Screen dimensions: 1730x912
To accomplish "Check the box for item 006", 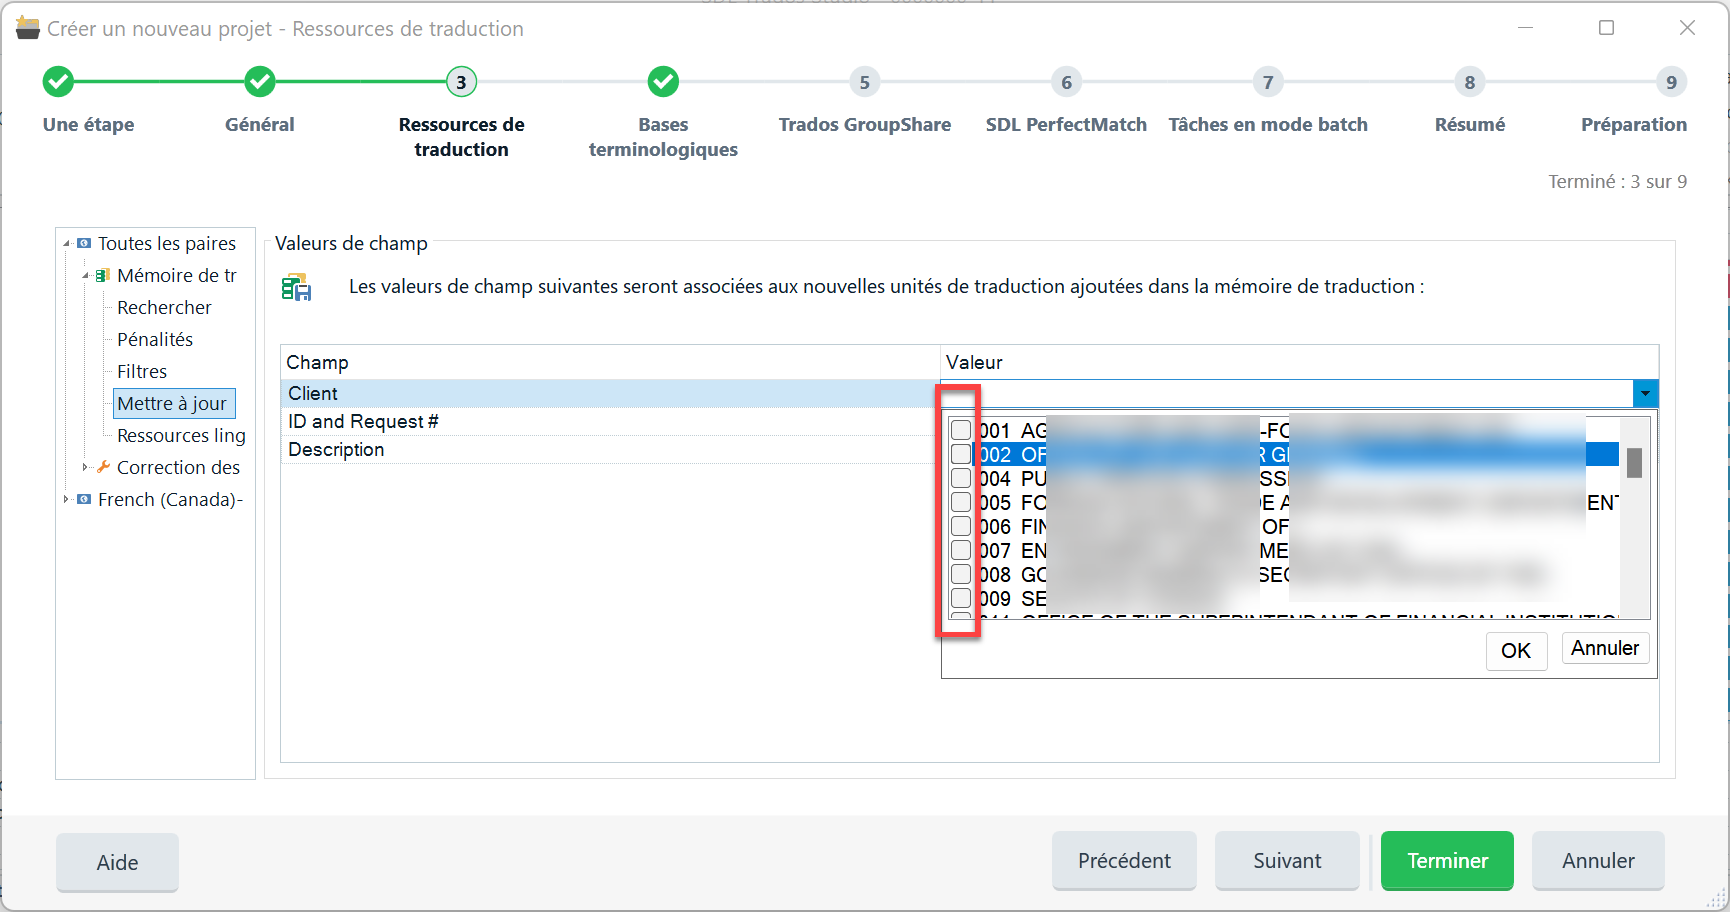I will pyautogui.click(x=961, y=526).
